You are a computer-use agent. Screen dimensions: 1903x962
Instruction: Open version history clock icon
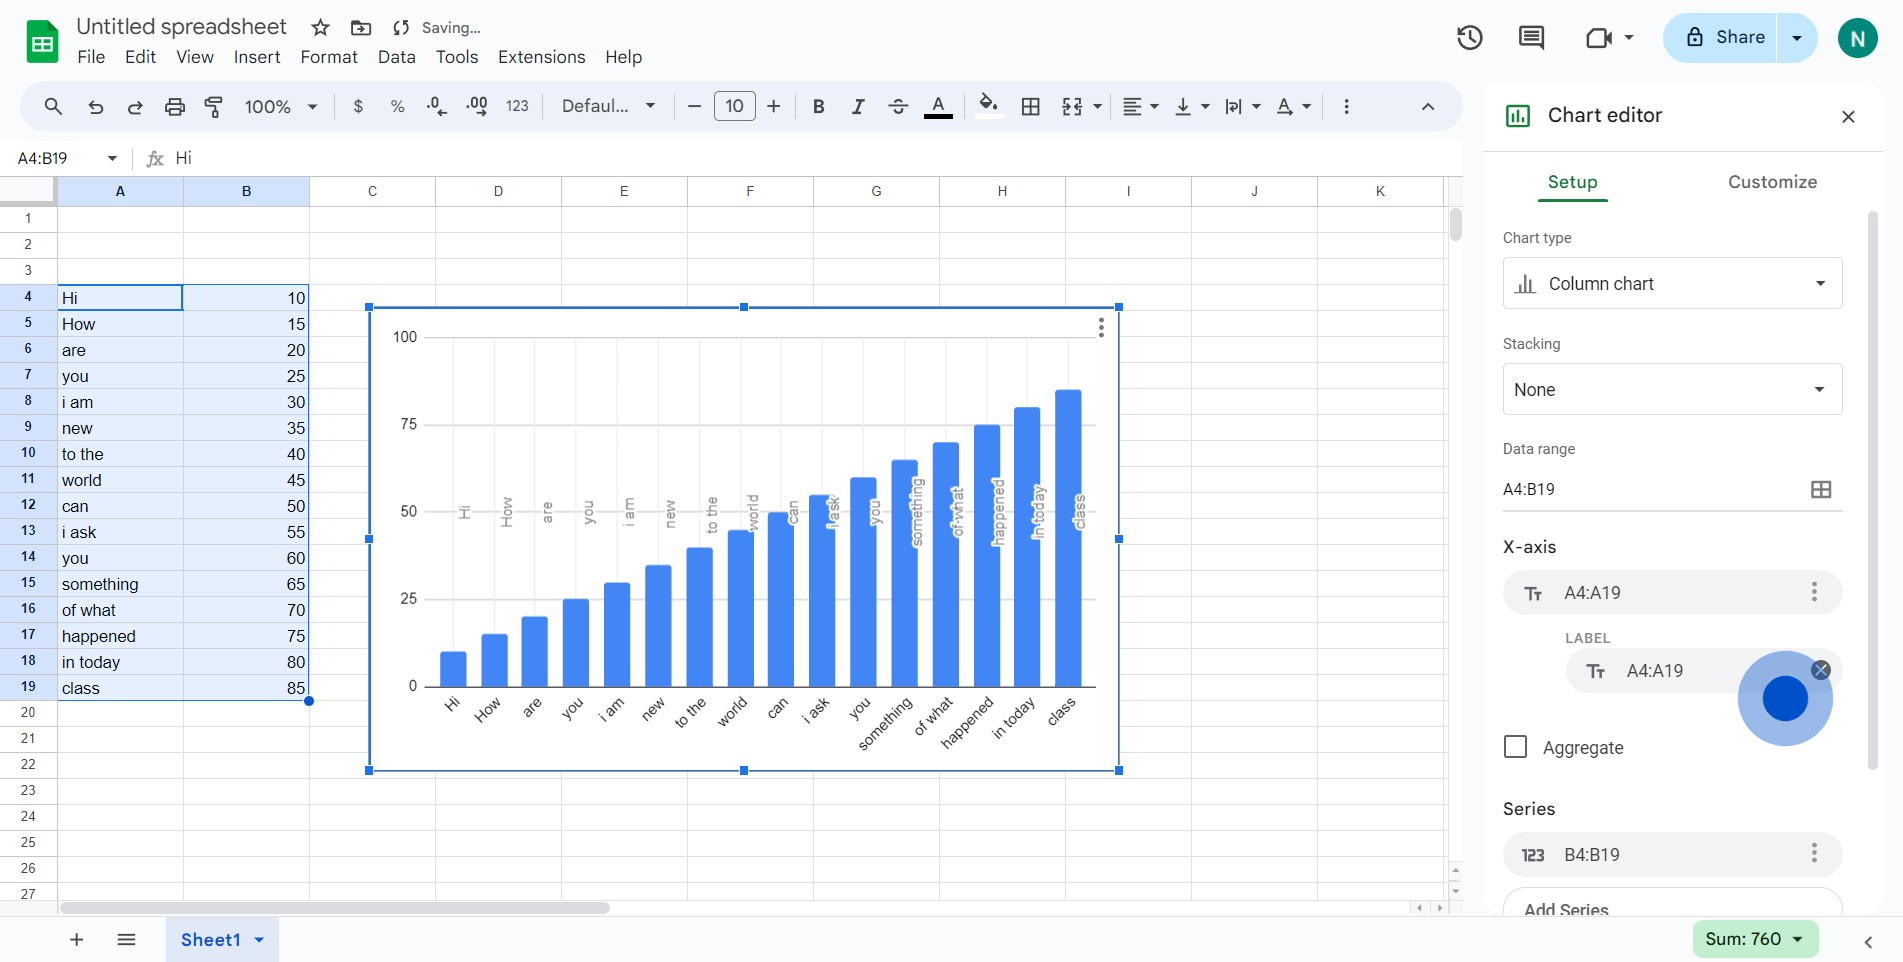[1469, 38]
